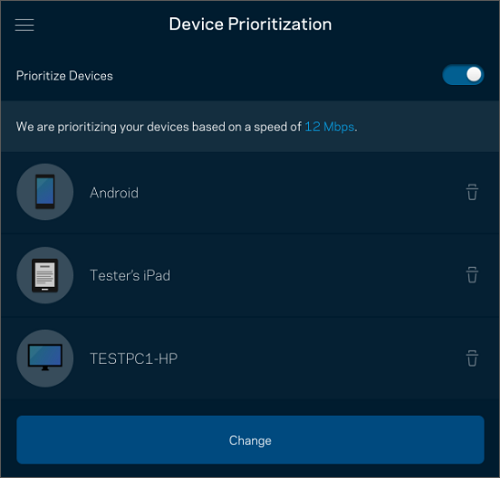Select the TESTPC1-HP device name
The width and height of the screenshot is (500, 478).
click(134, 359)
